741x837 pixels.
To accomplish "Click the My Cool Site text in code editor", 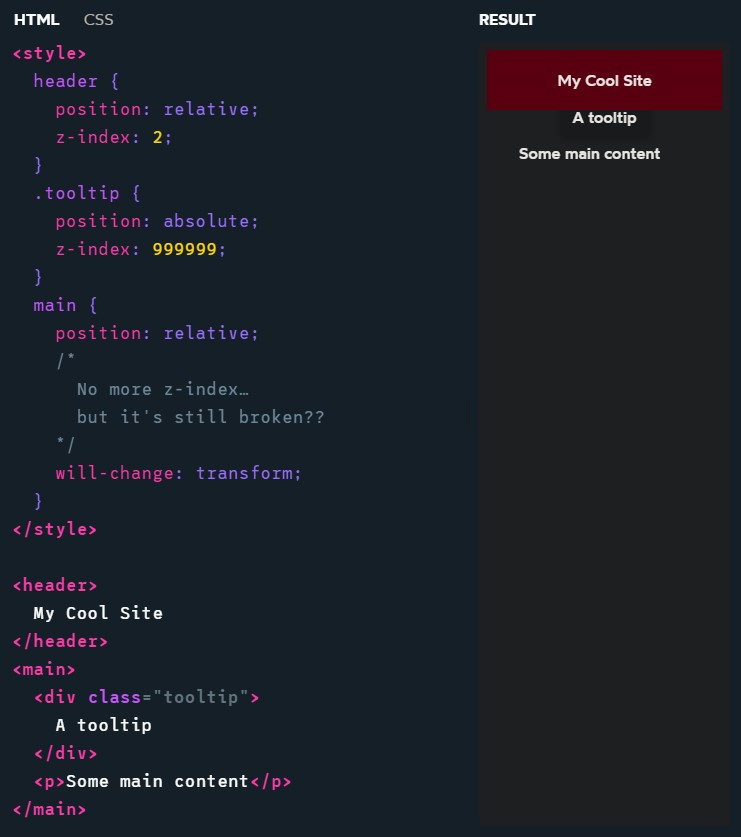I will click(x=97, y=613).
